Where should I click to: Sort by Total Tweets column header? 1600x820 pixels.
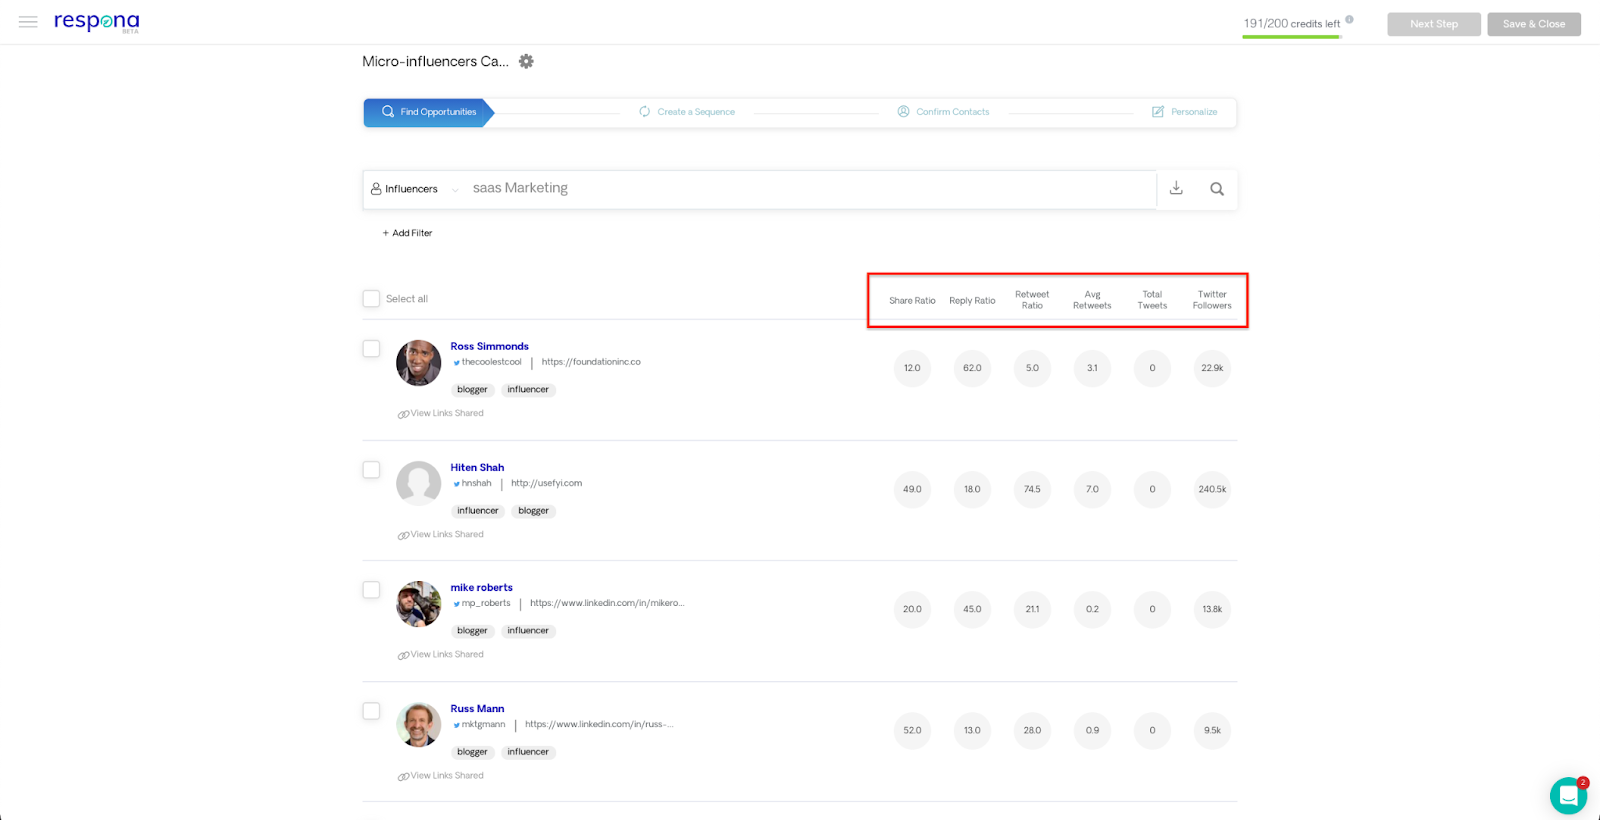point(1152,300)
